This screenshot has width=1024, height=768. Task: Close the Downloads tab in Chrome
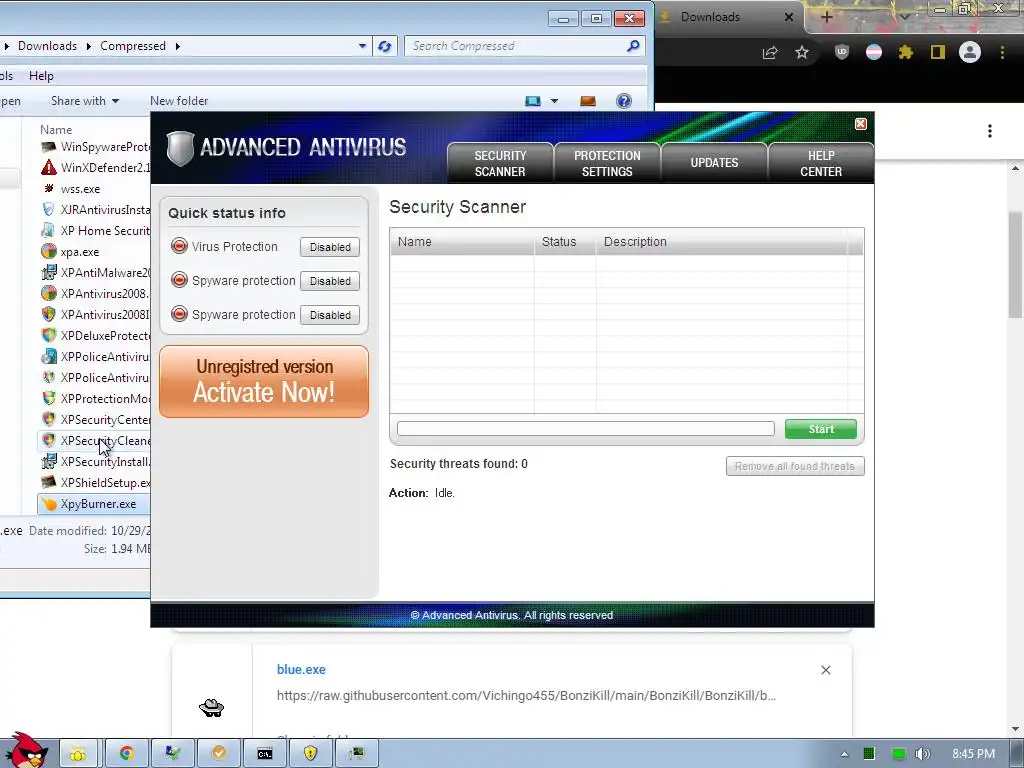point(789,17)
